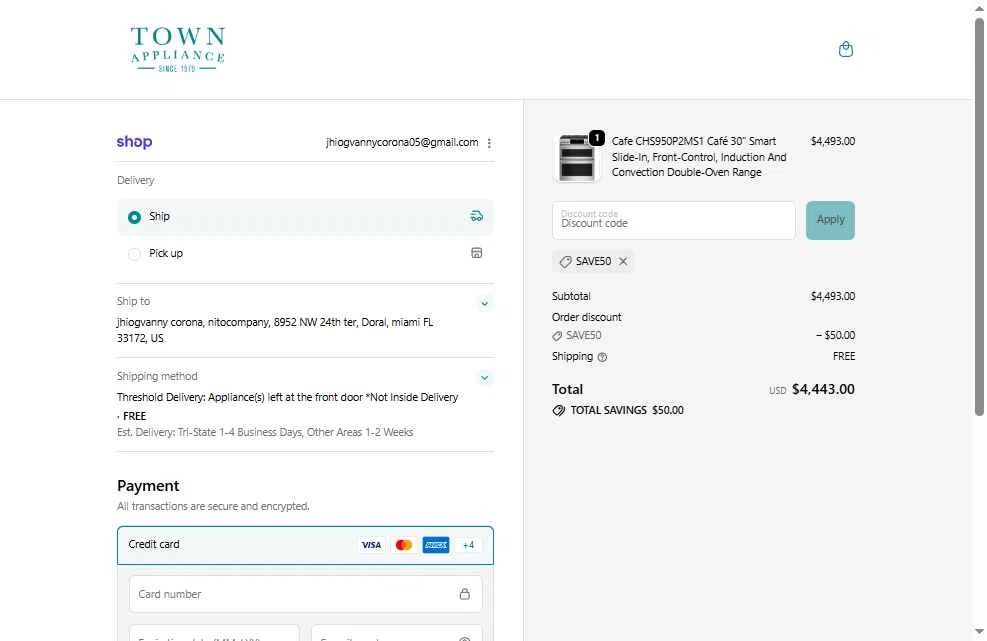Image resolution: width=987 pixels, height=641 pixels.
Task: Click the Apply discount button
Action: (x=830, y=220)
